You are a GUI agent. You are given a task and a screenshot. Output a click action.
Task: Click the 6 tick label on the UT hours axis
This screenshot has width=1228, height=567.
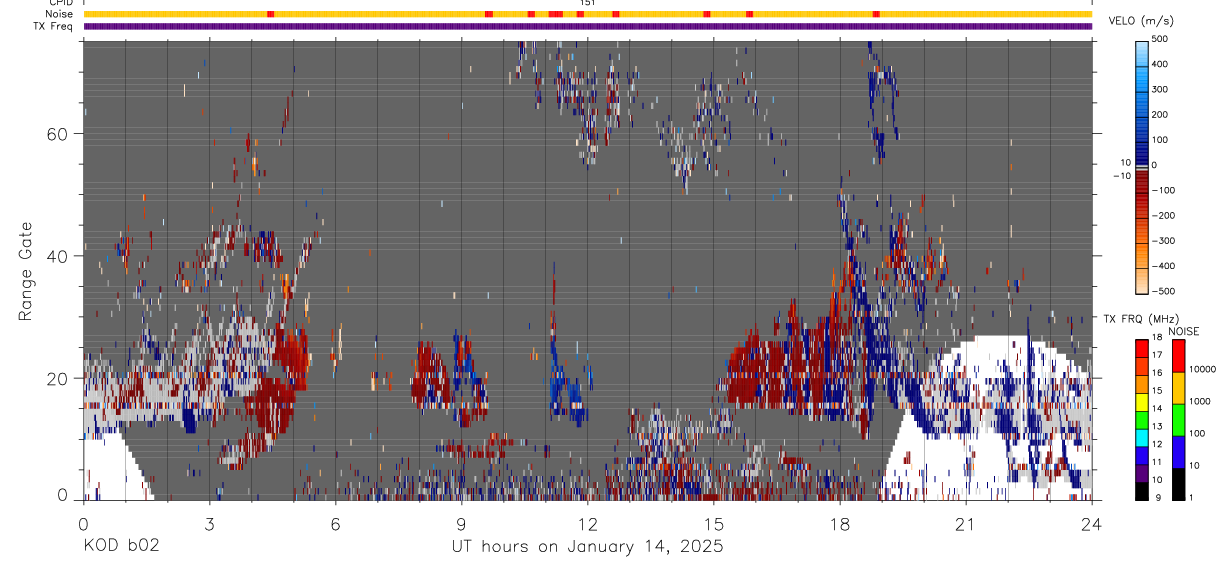[x=335, y=523]
